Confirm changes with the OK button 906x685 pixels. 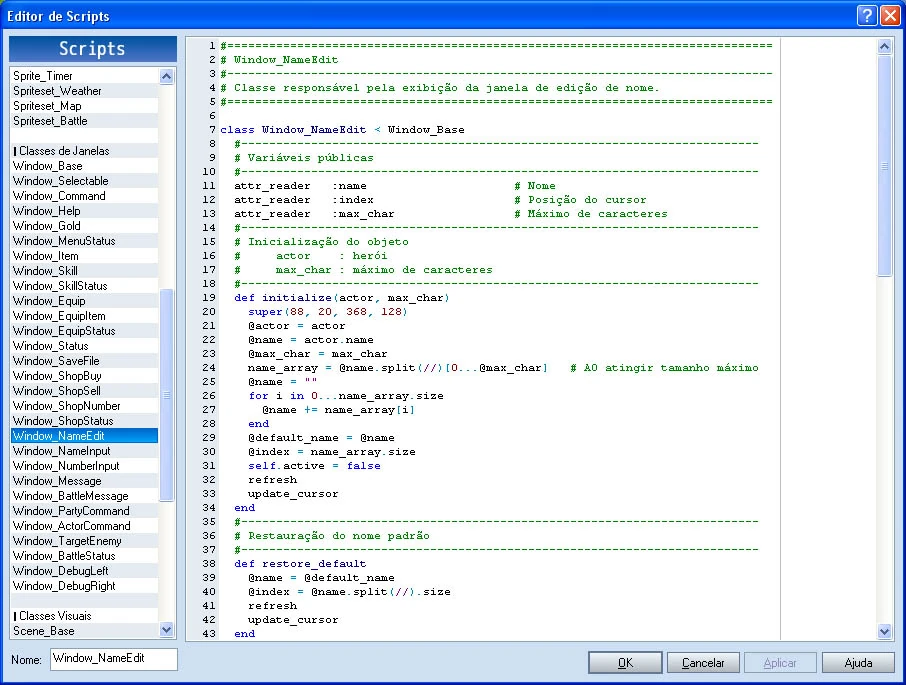coord(626,662)
